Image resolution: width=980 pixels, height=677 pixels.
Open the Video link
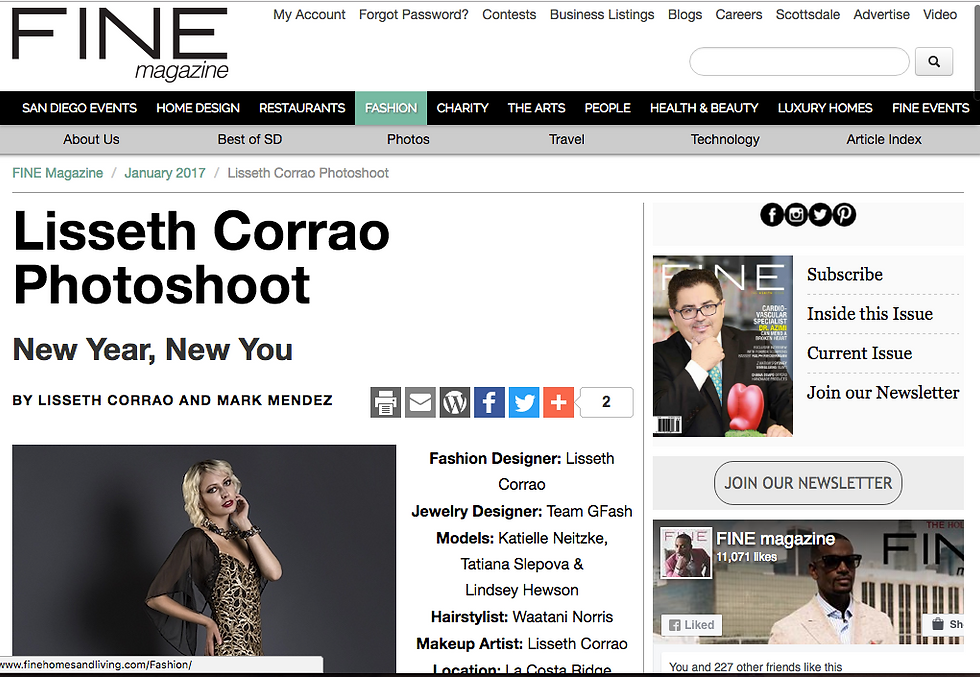pos(940,14)
